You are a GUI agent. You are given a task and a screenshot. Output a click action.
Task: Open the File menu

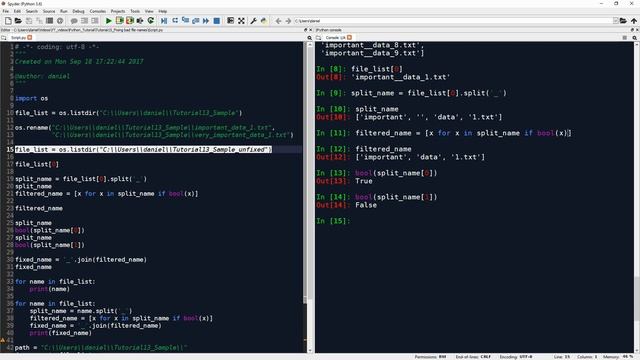point(6,11)
